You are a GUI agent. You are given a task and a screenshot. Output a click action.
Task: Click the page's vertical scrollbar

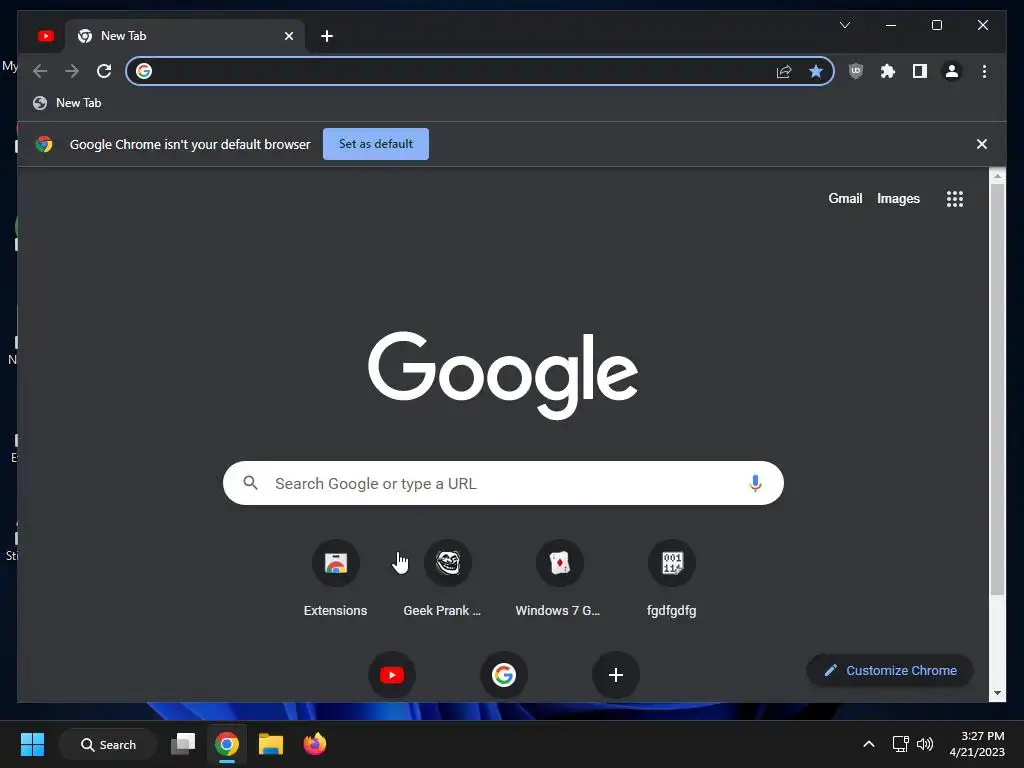click(x=997, y=389)
